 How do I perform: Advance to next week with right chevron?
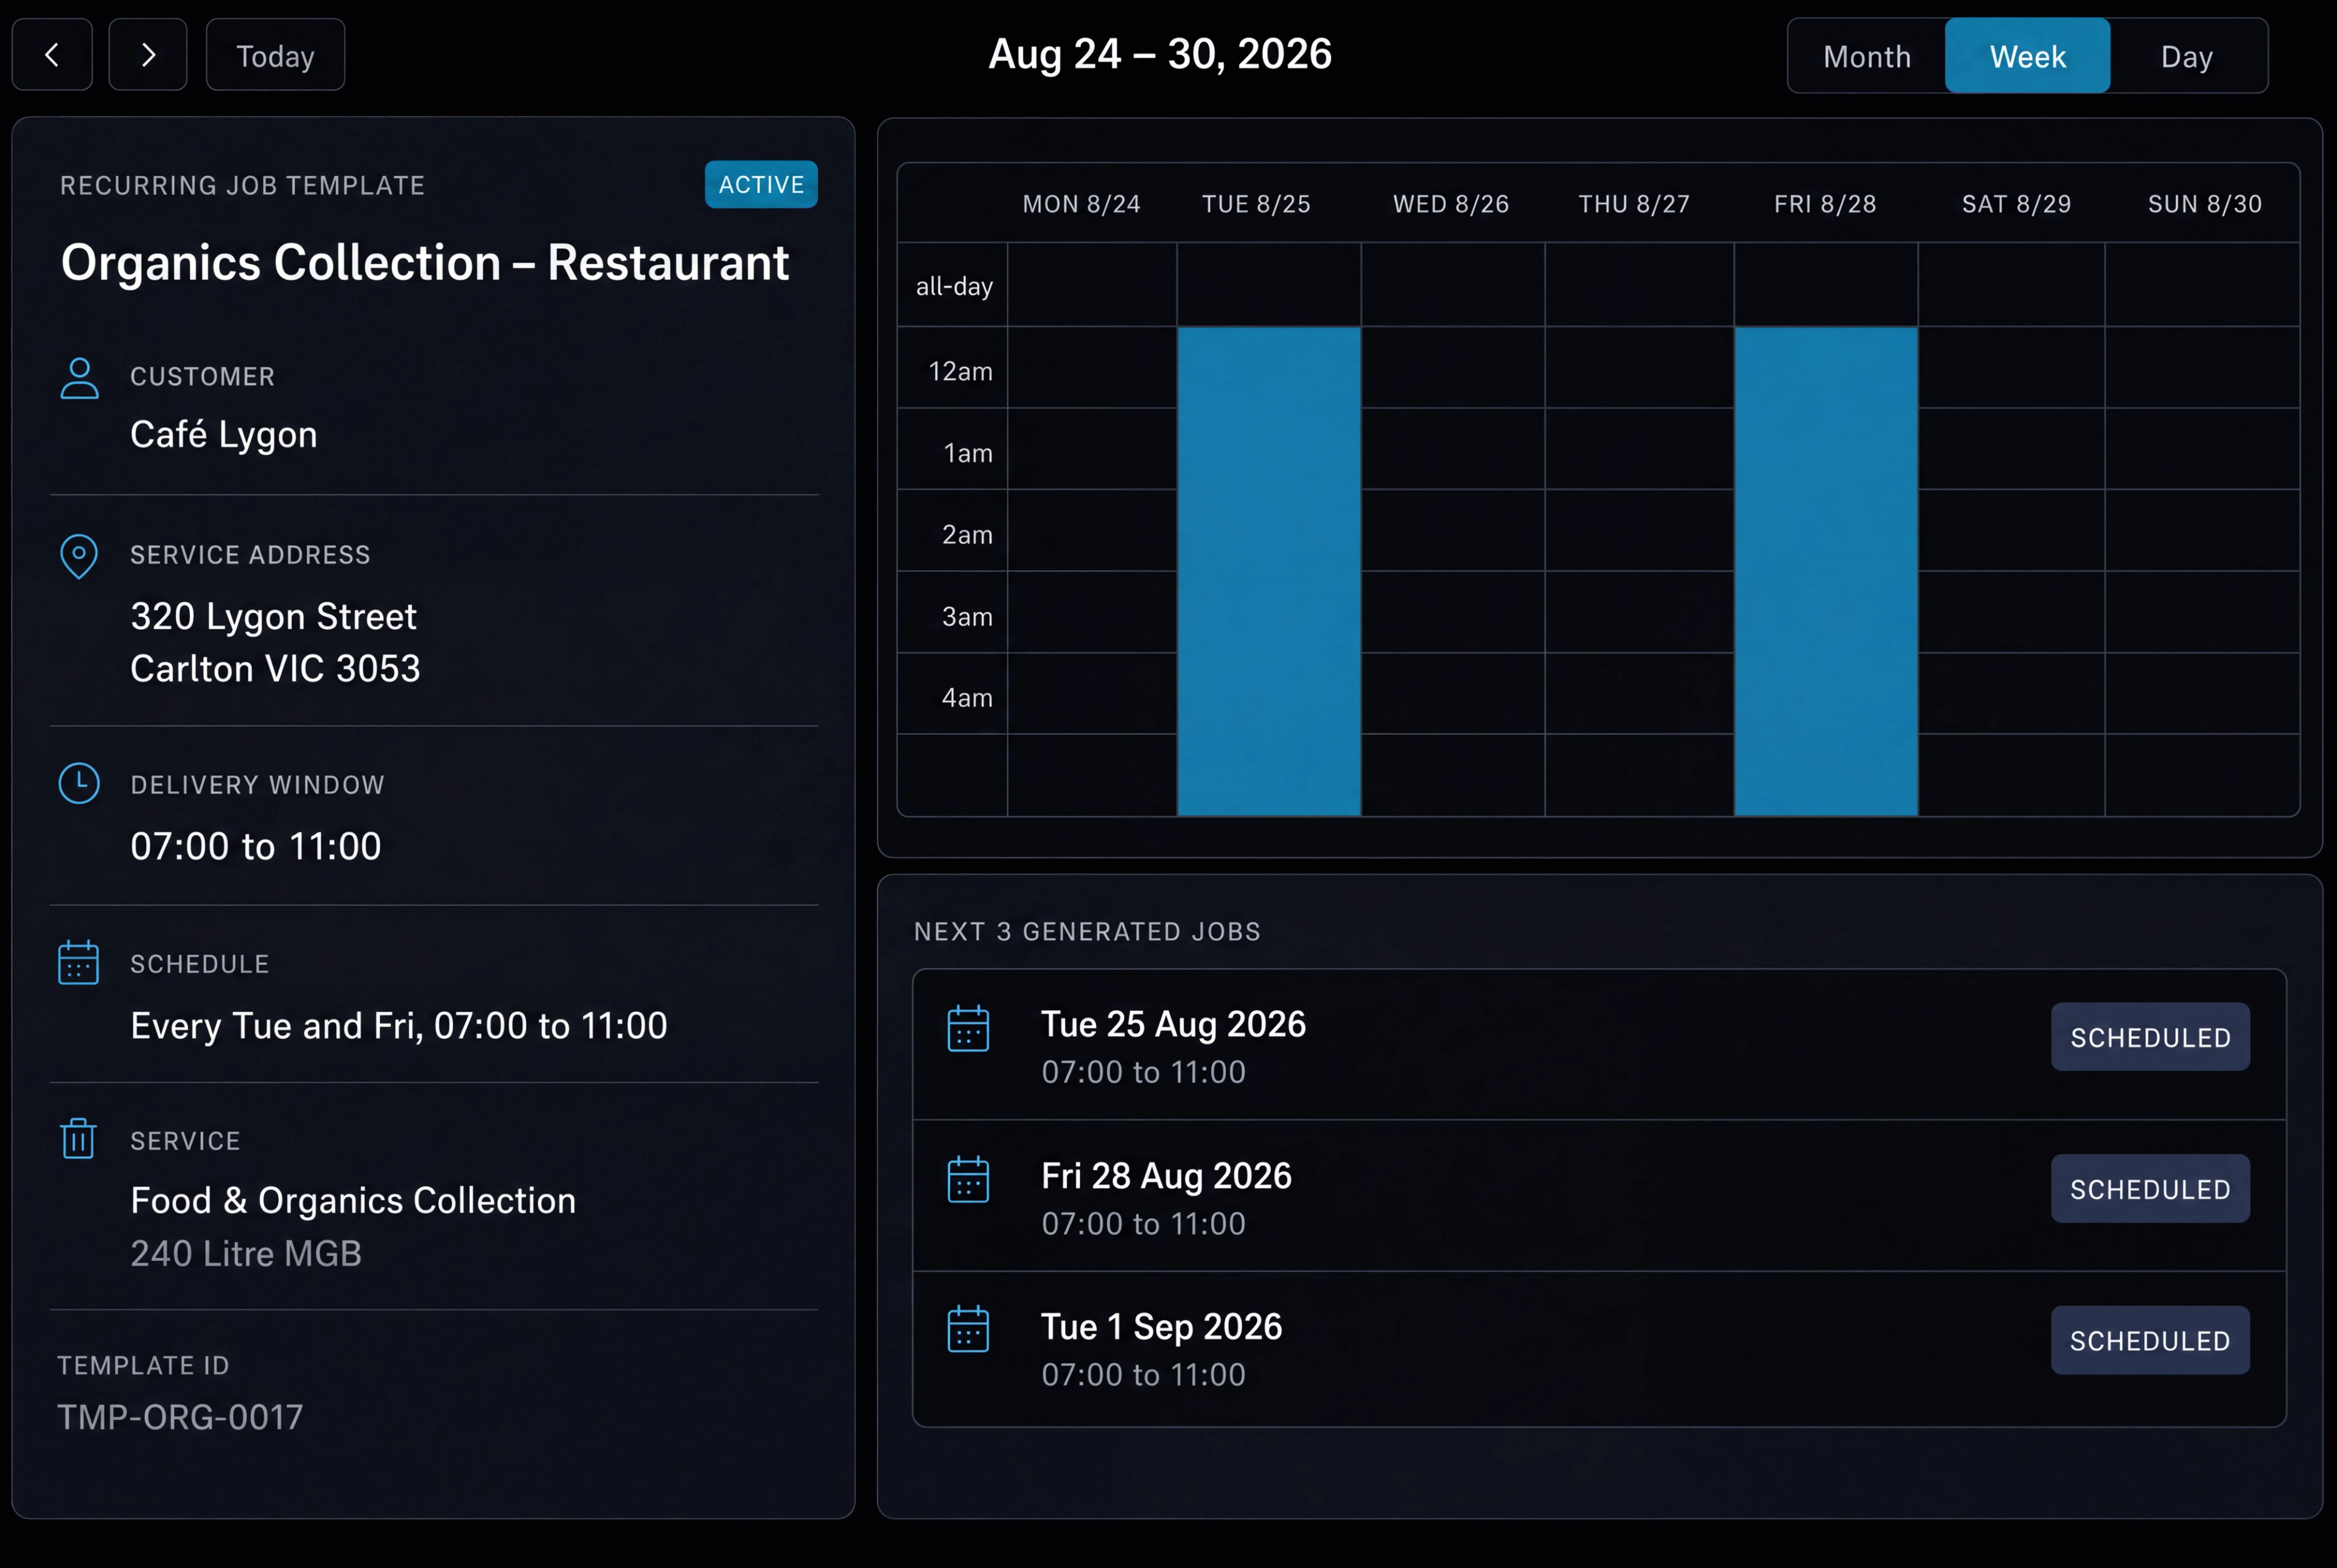pyautogui.click(x=148, y=55)
